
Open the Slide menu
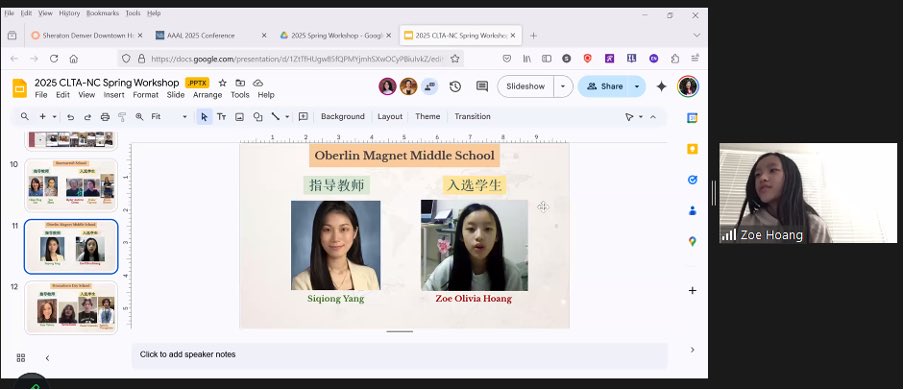[x=176, y=95]
